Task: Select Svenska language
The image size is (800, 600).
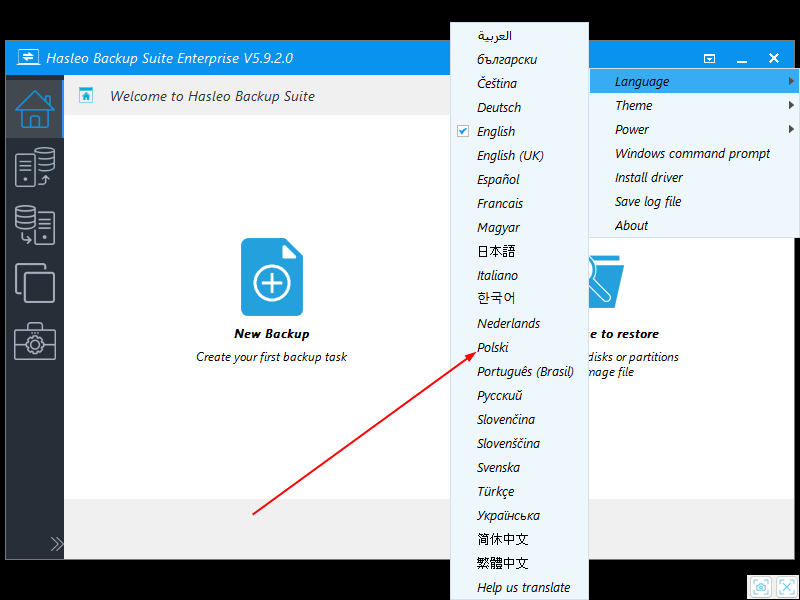Action: point(519,467)
